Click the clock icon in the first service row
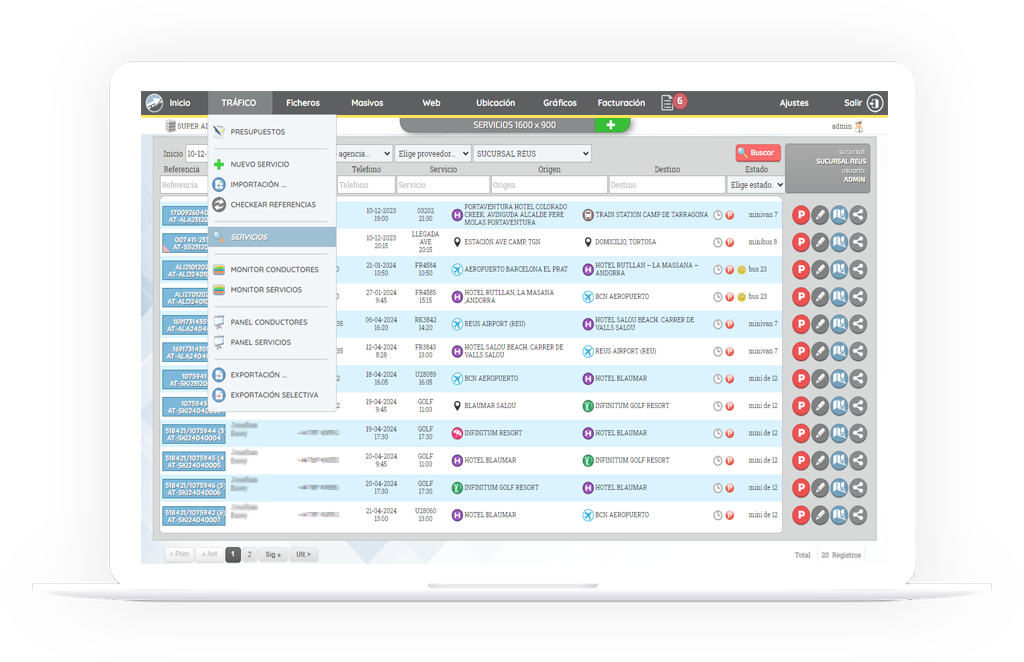This screenshot has width=1024, height=662. (x=718, y=215)
